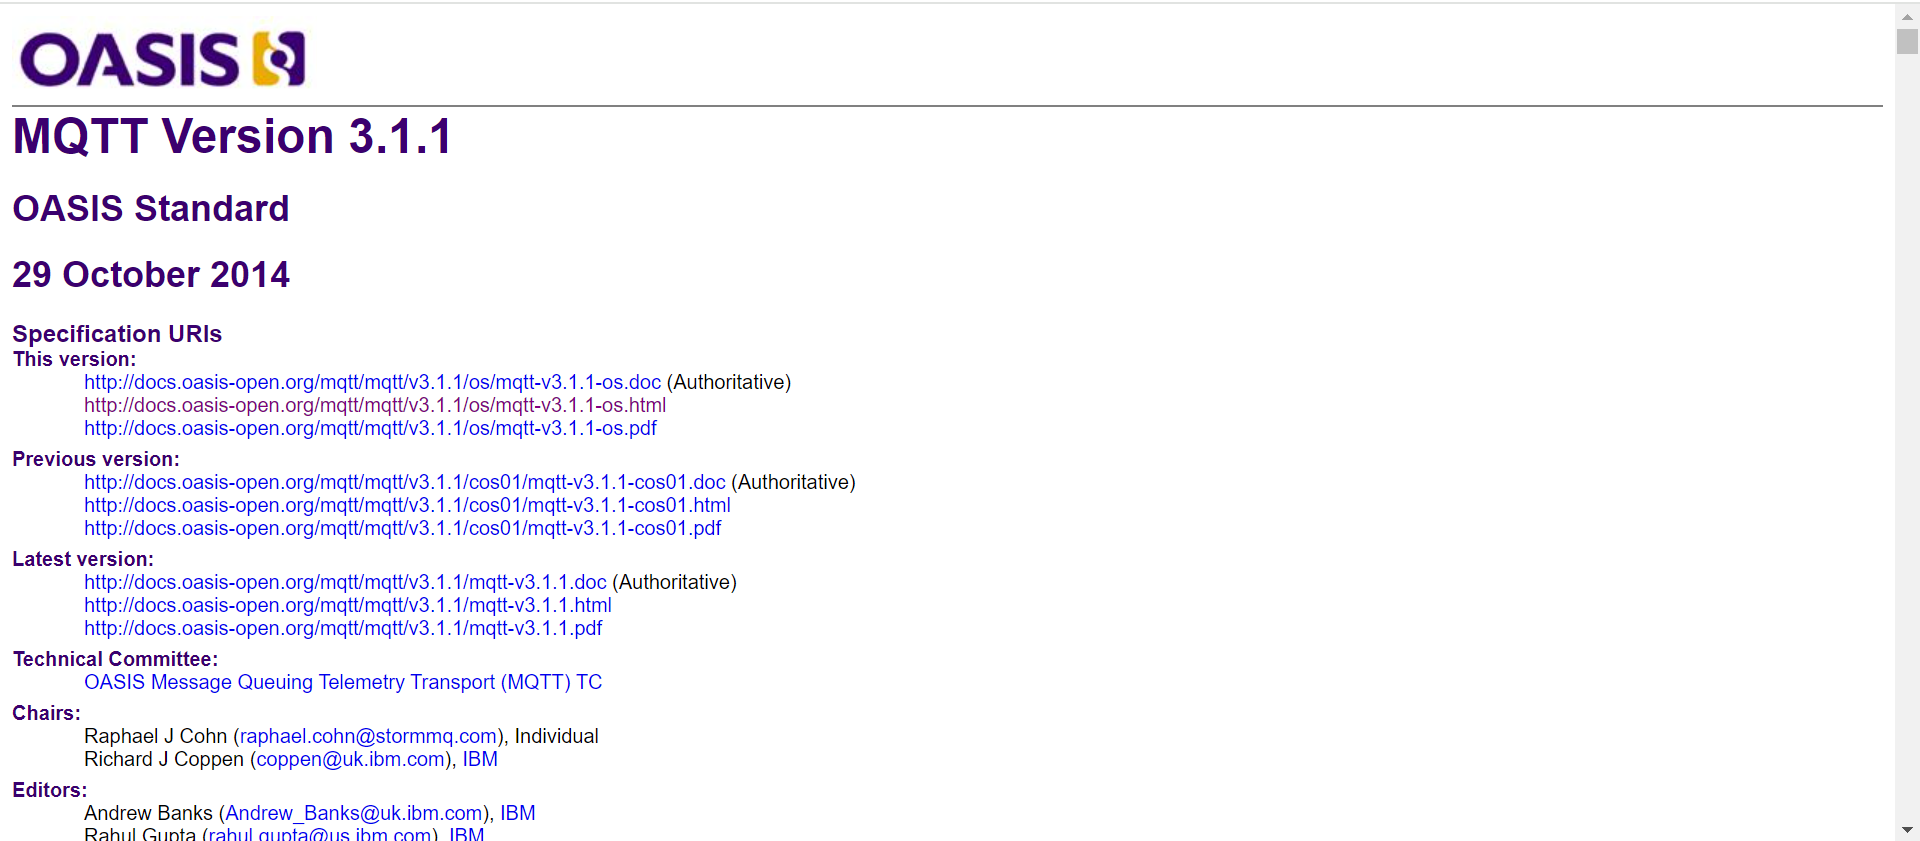Click the Specification URIs heading

pos(117,334)
